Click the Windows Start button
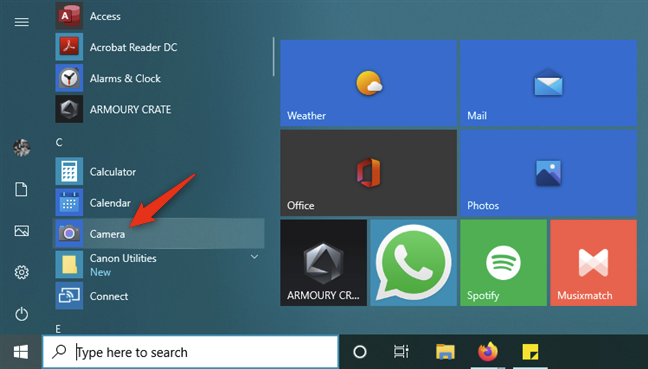The width and height of the screenshot is (648, 369). (21, 352)
